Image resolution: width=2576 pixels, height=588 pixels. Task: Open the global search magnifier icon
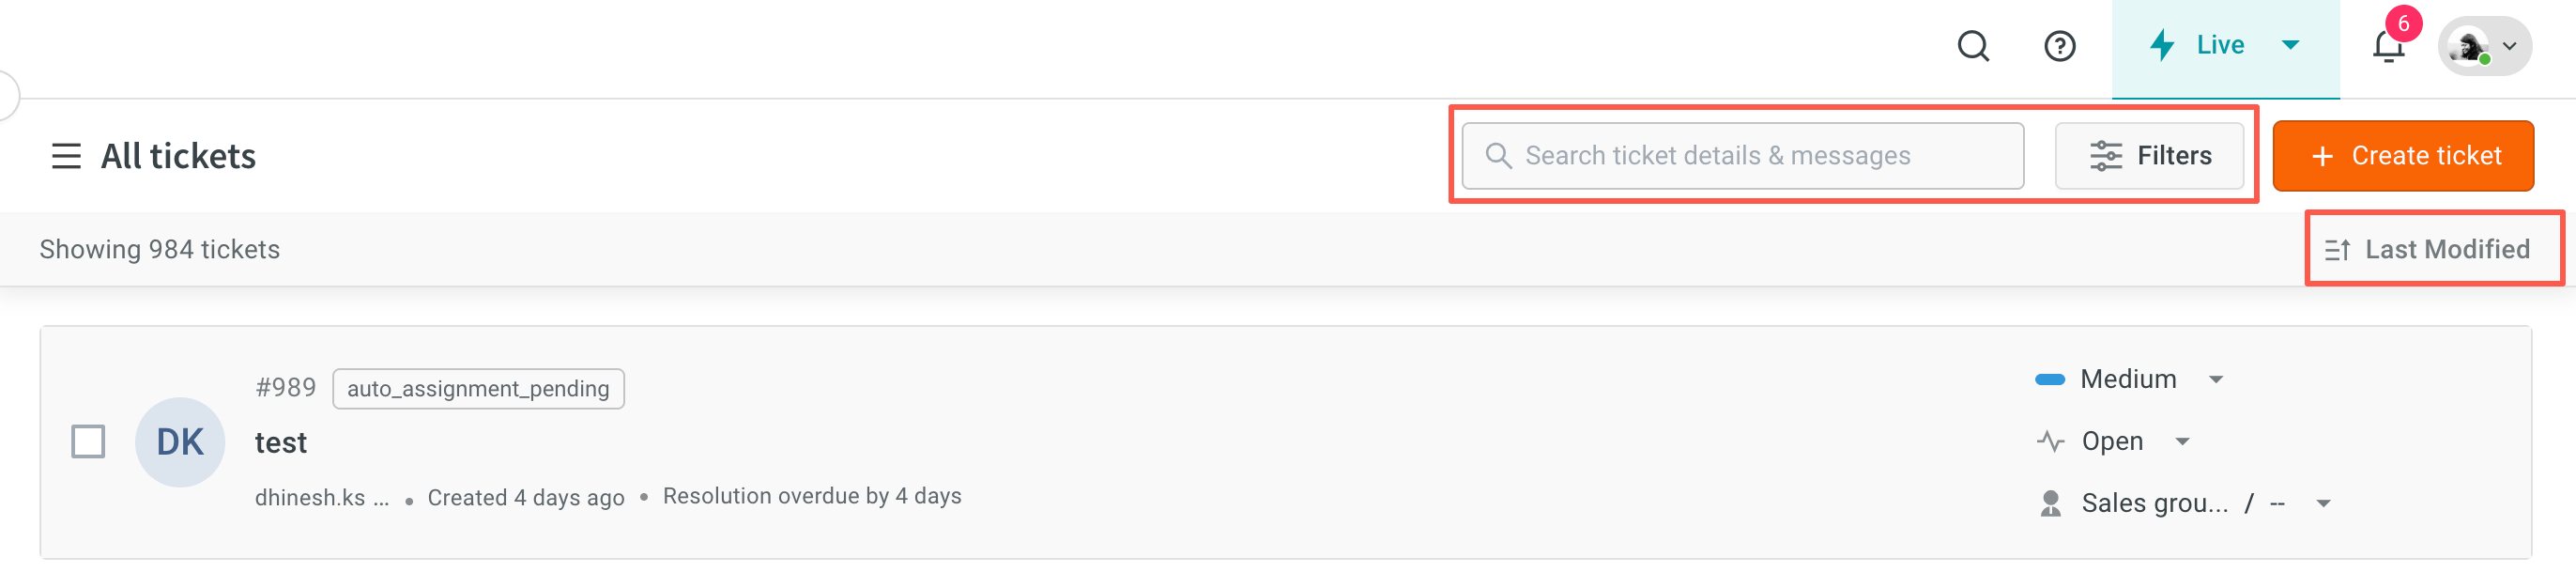click(x=1973, y=46)
